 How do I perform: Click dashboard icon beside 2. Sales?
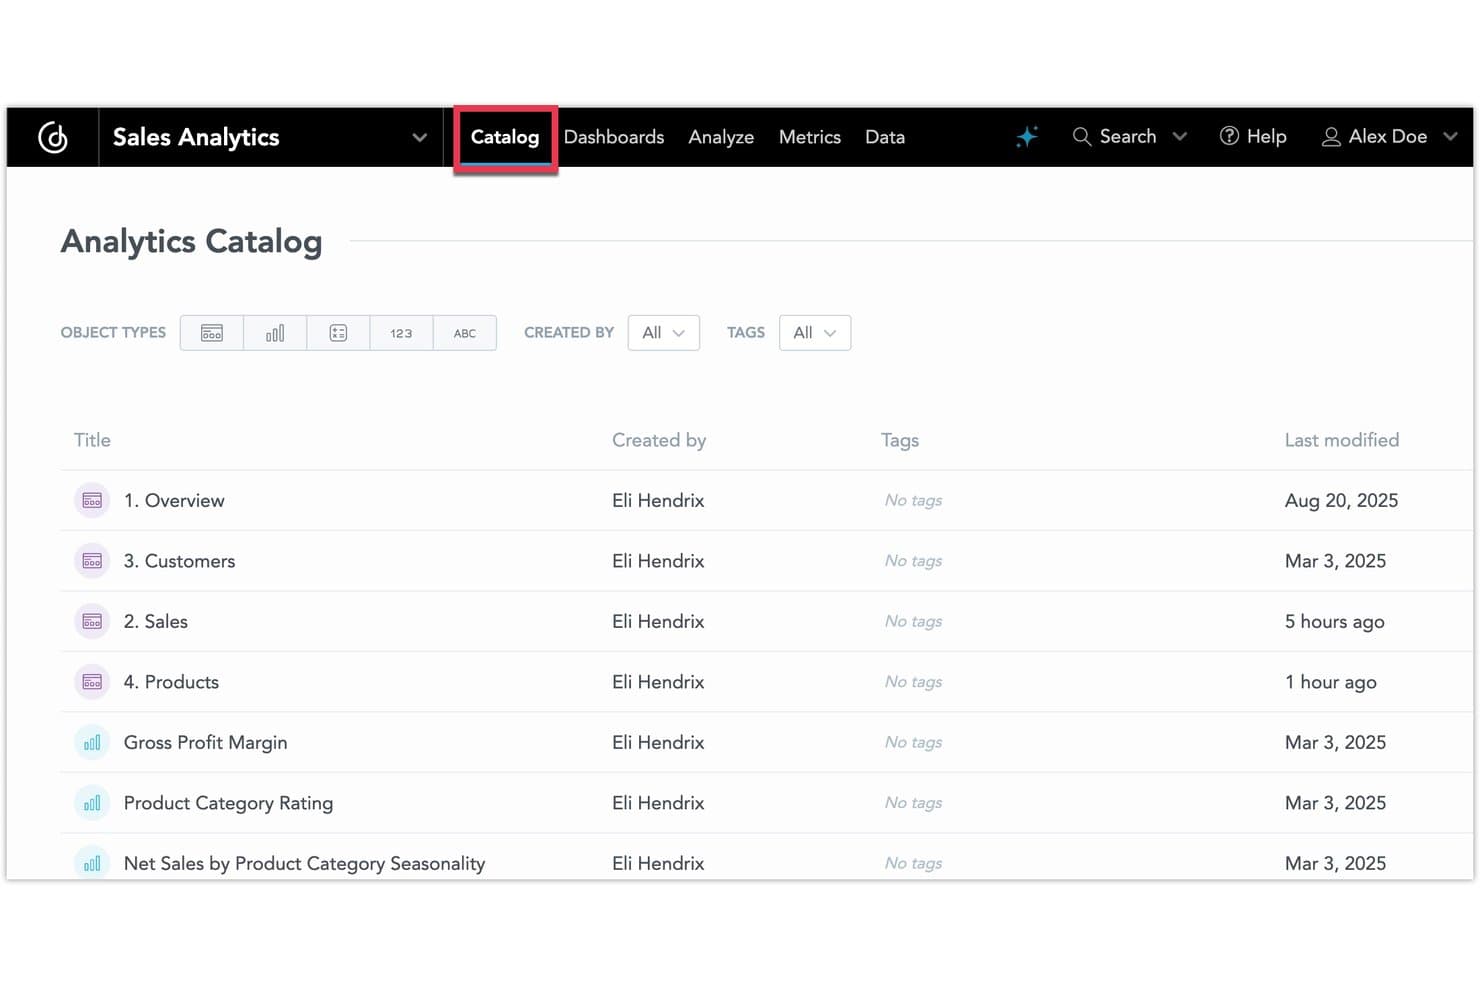click(x=92, y=621)
